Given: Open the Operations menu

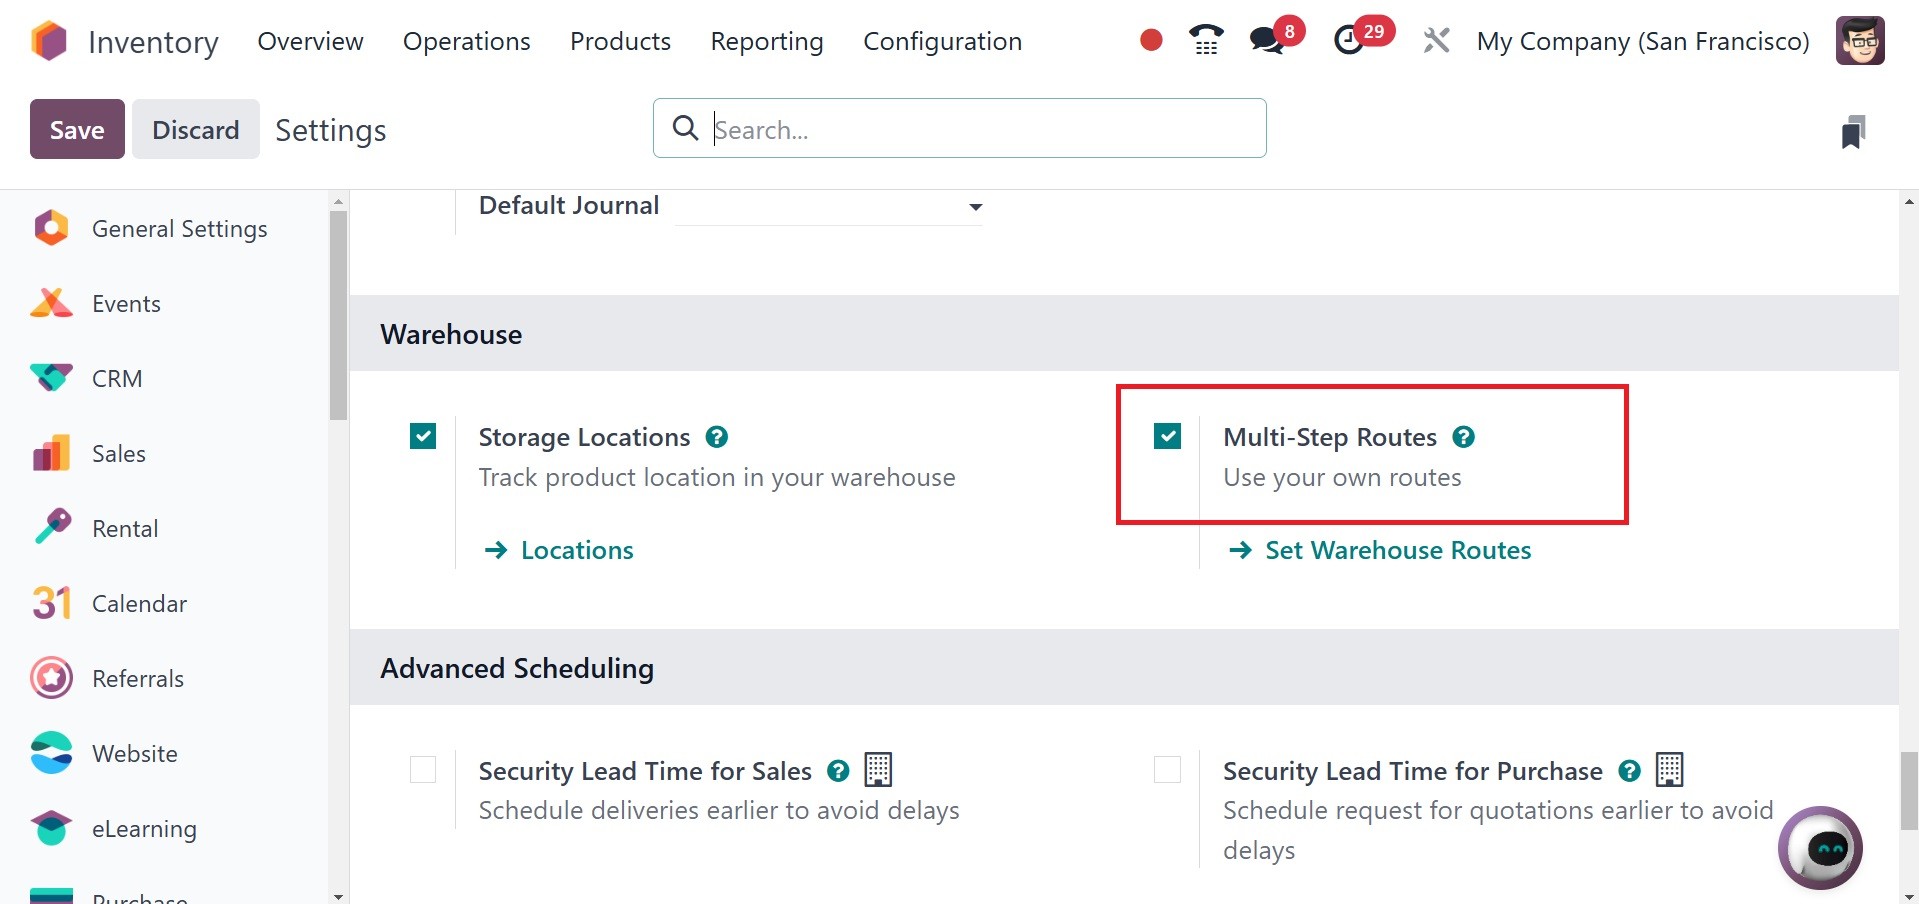Looking at the screenshot, I should [x=466, y=41].
